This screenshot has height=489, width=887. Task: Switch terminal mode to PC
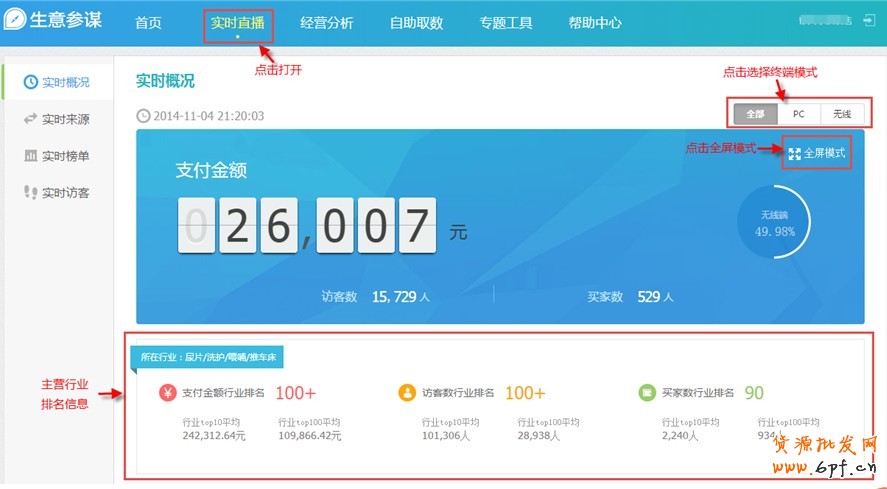799,114
